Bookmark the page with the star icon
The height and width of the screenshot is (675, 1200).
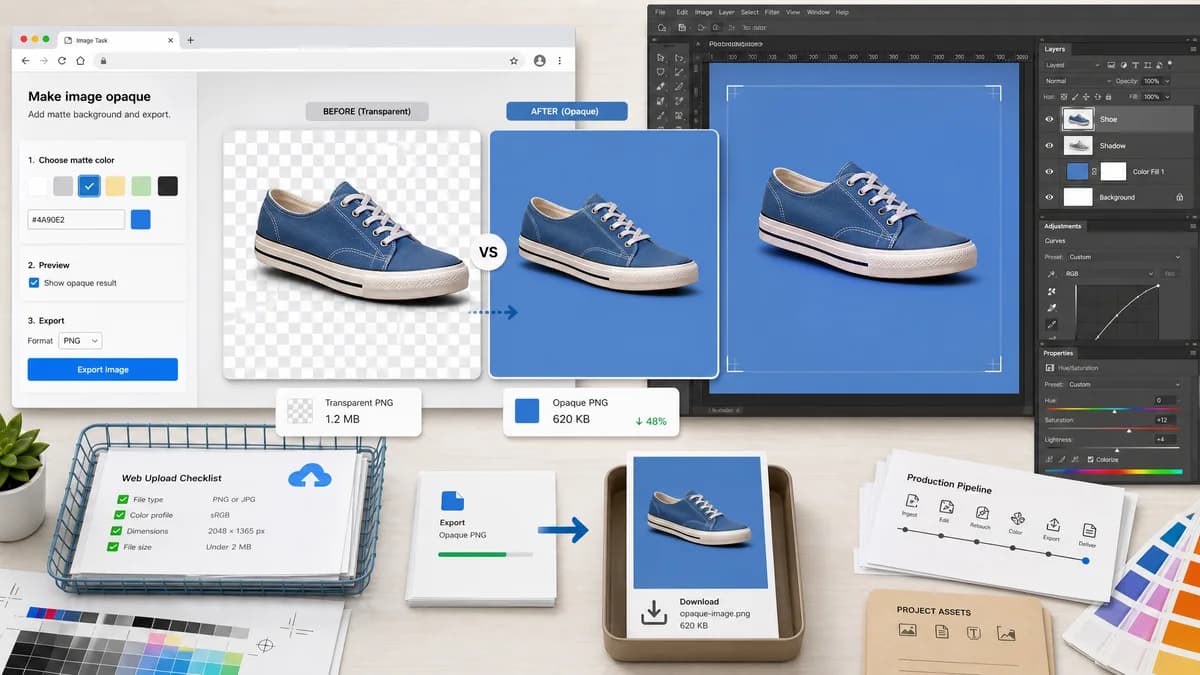point(514,61)
